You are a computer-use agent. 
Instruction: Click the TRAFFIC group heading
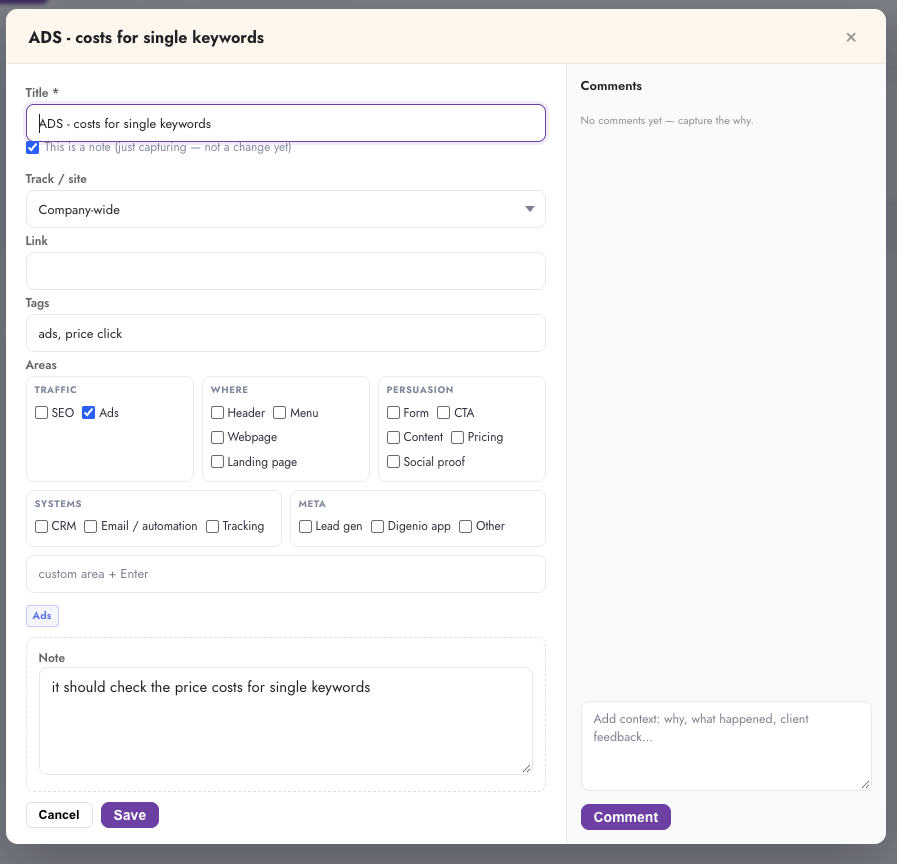[x=55, y=390]
